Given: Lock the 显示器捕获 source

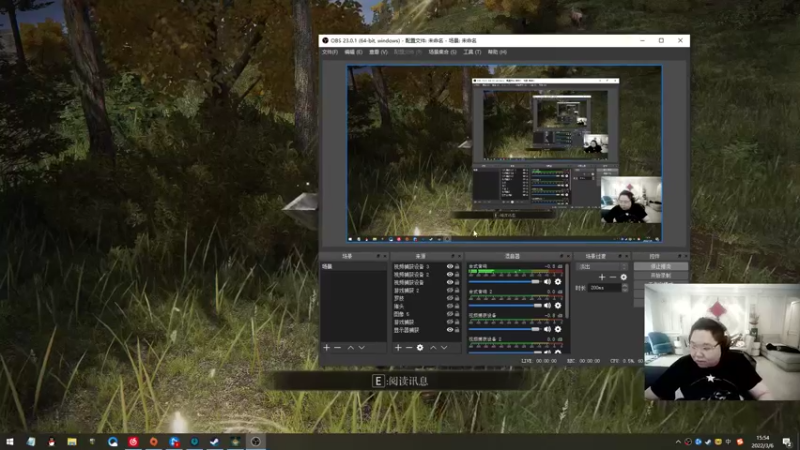Looking at the screenshot, I should click(x=457, y=330).
